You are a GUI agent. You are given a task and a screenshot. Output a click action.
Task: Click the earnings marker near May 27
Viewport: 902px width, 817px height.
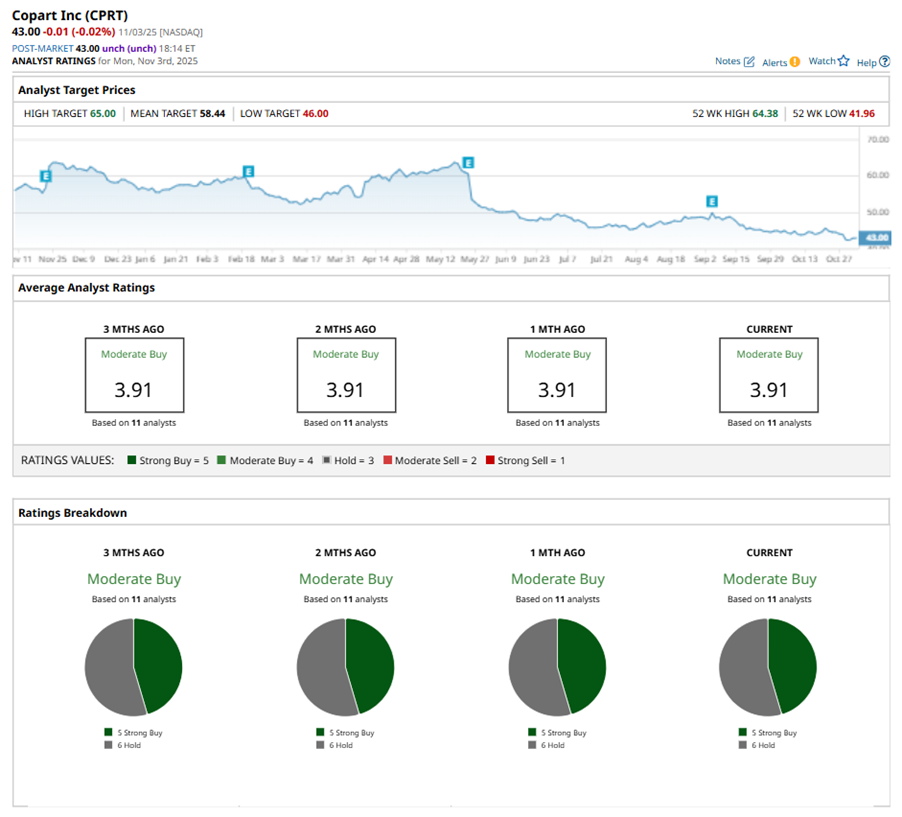point(467,162)
